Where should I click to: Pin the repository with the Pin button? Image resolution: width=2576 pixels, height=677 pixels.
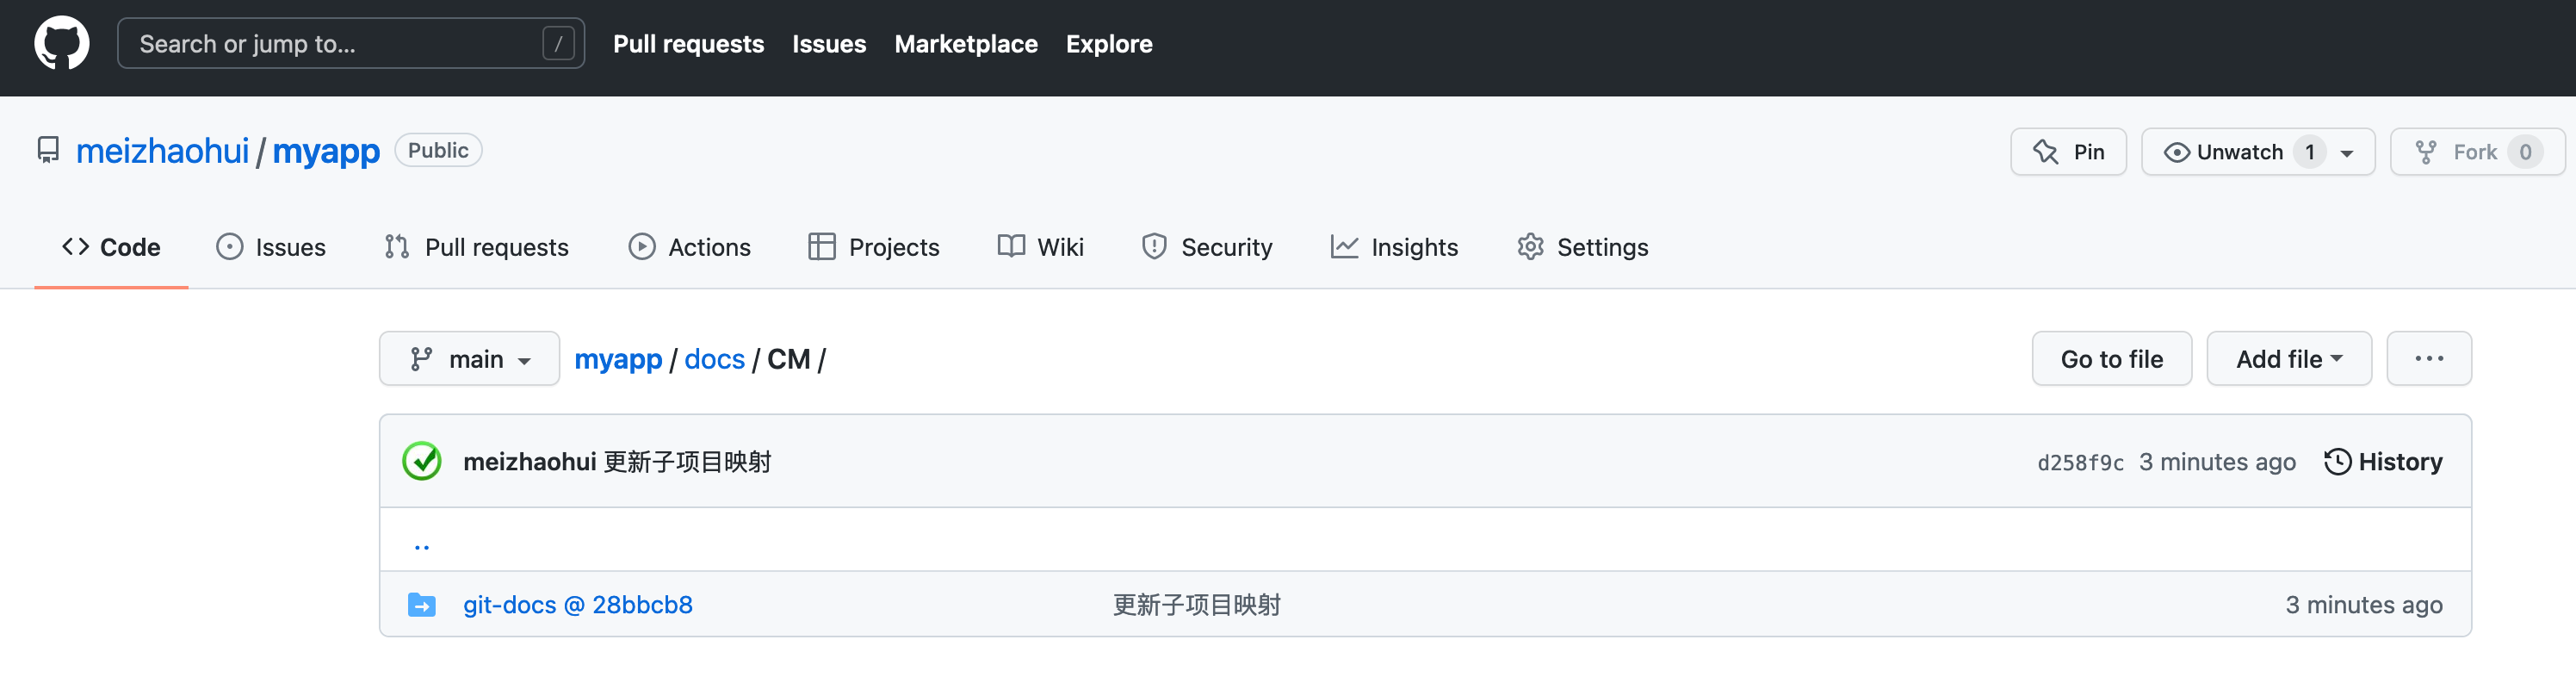(2068, 152)
